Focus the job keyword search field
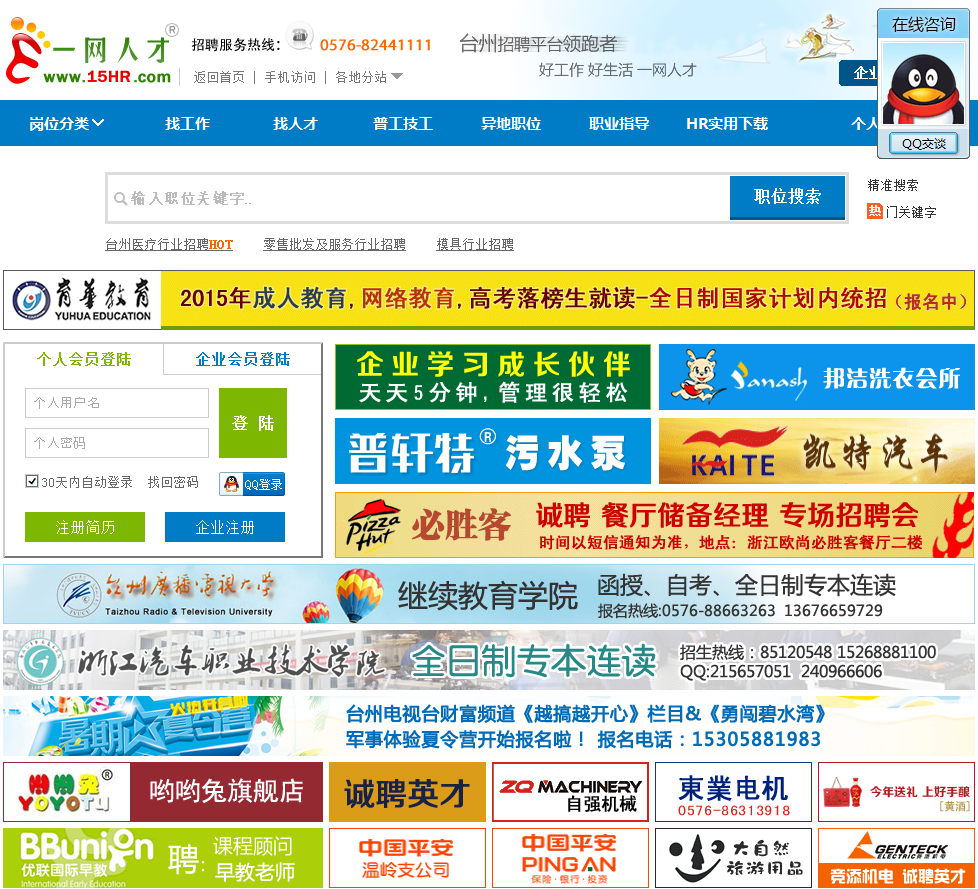Viewport: 978px width, 889px height. pos(418,198)
